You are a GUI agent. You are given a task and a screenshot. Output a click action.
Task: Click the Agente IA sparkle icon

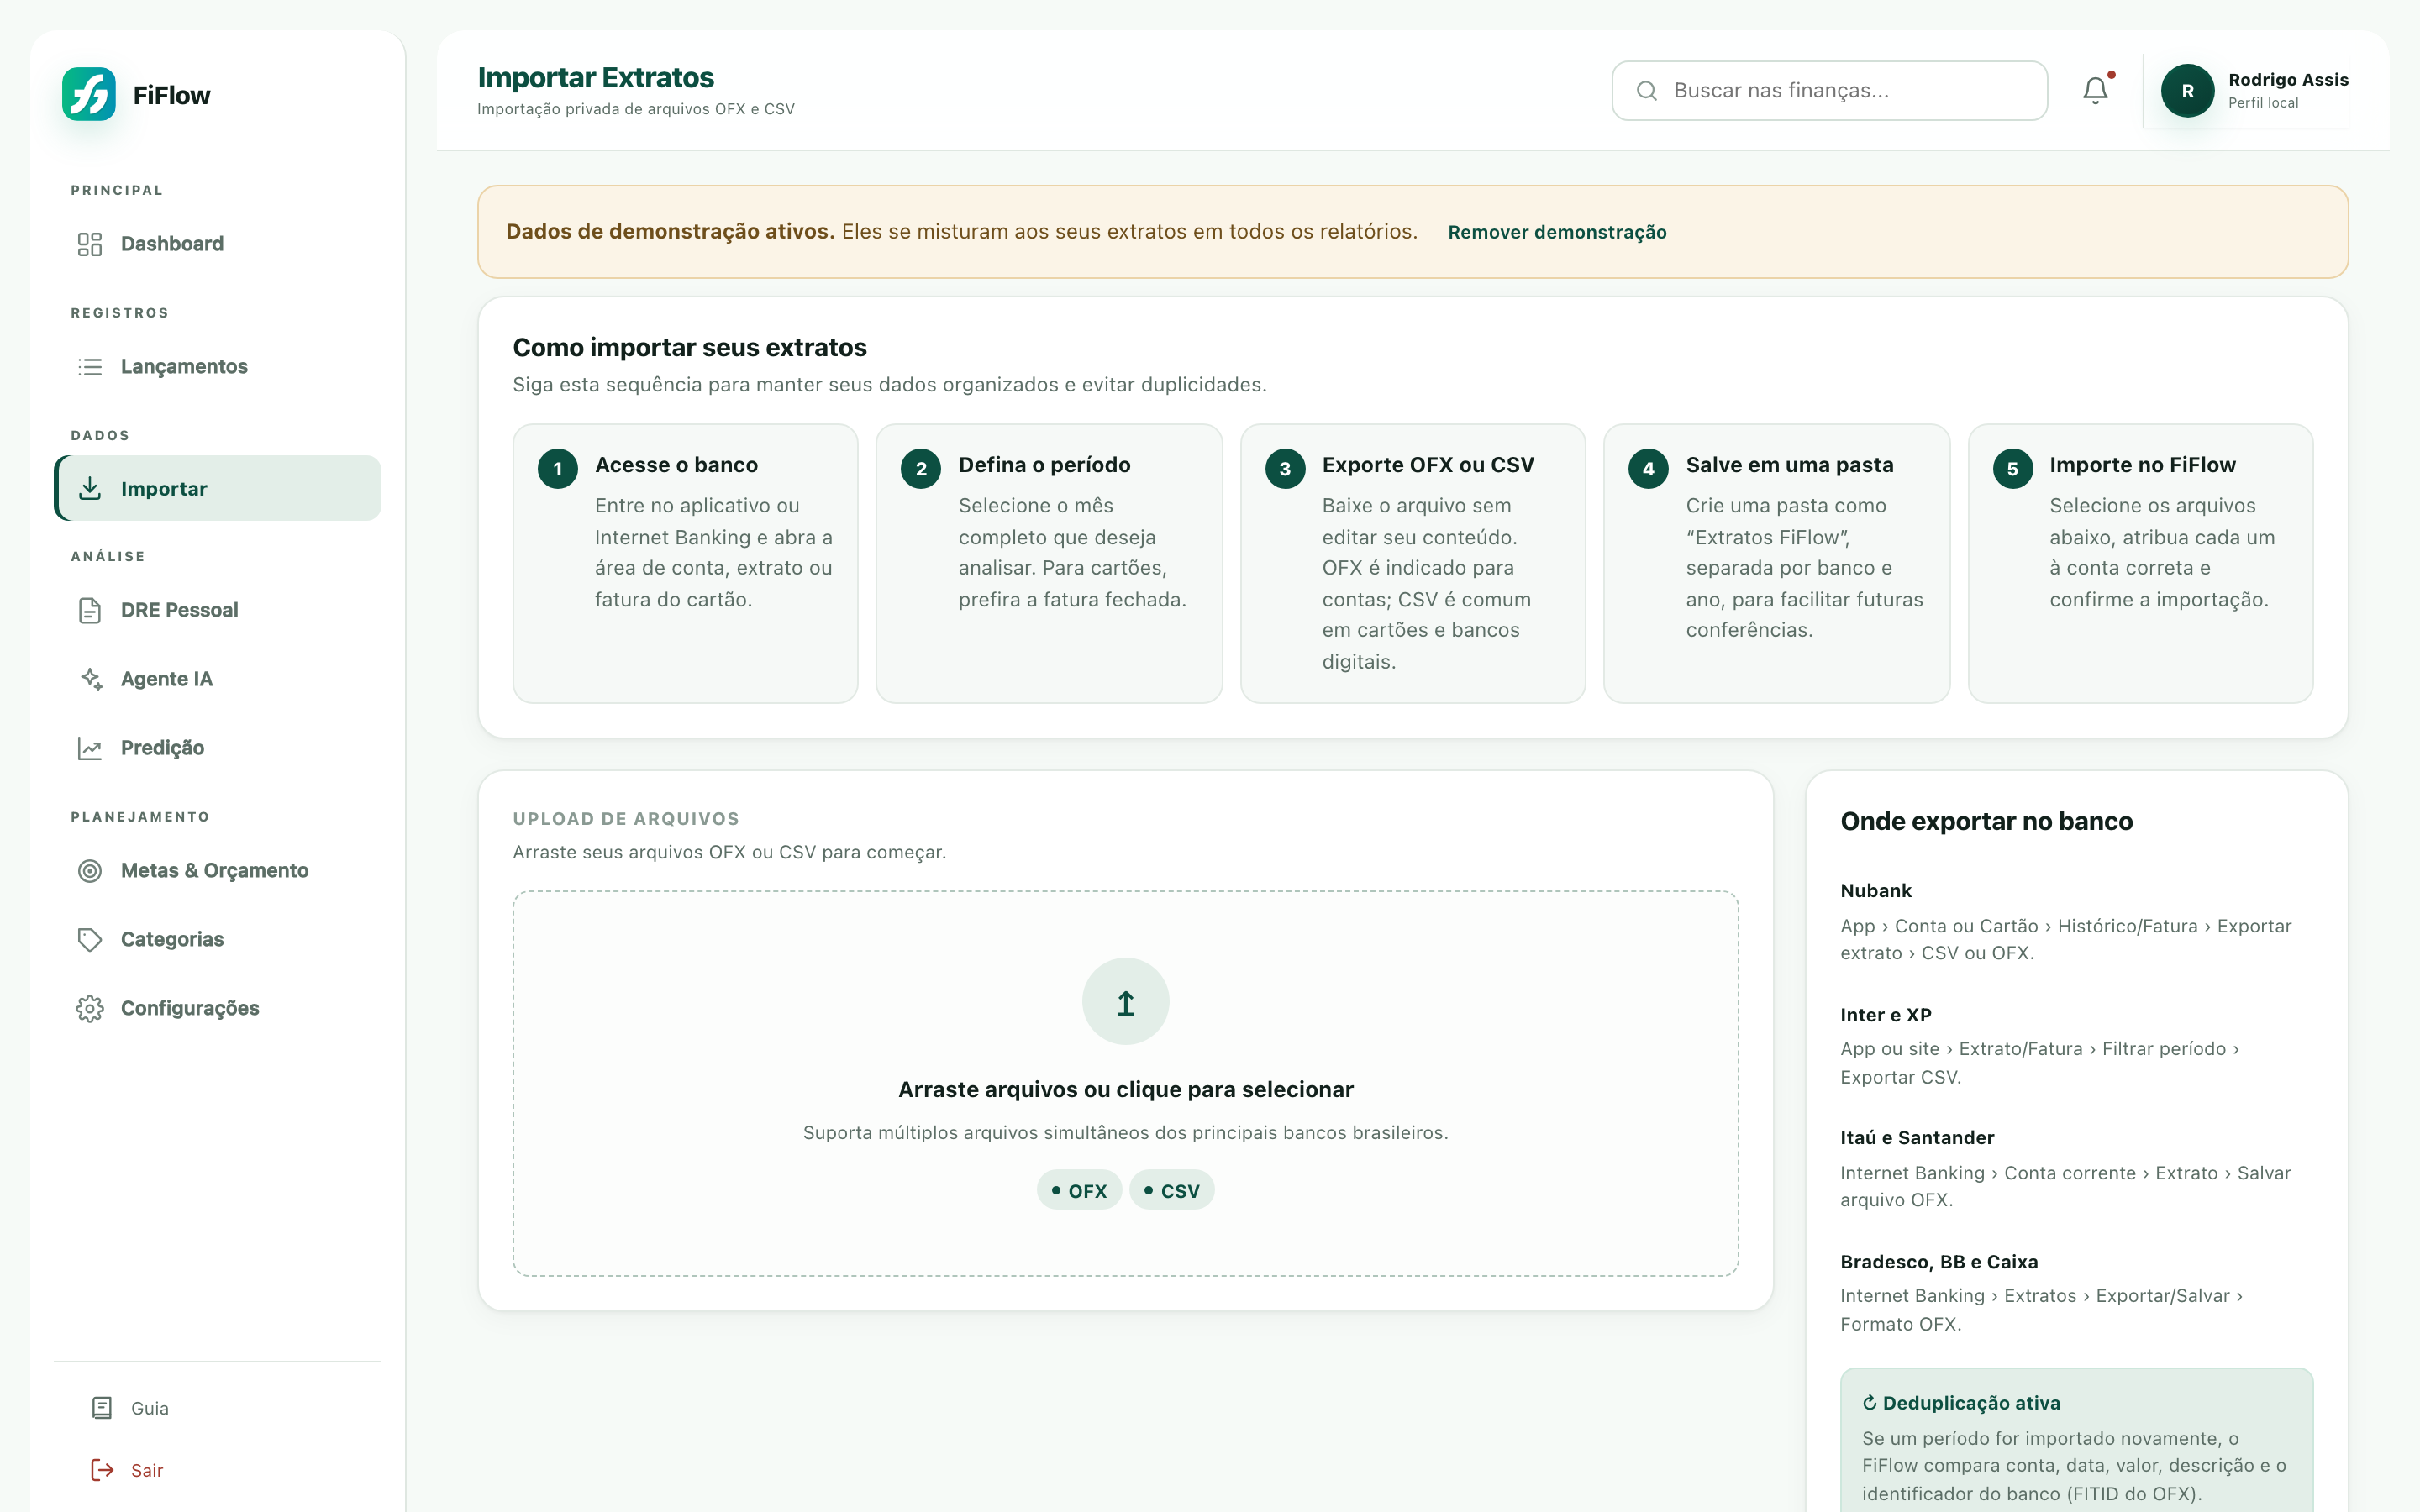tap(90, 679)
